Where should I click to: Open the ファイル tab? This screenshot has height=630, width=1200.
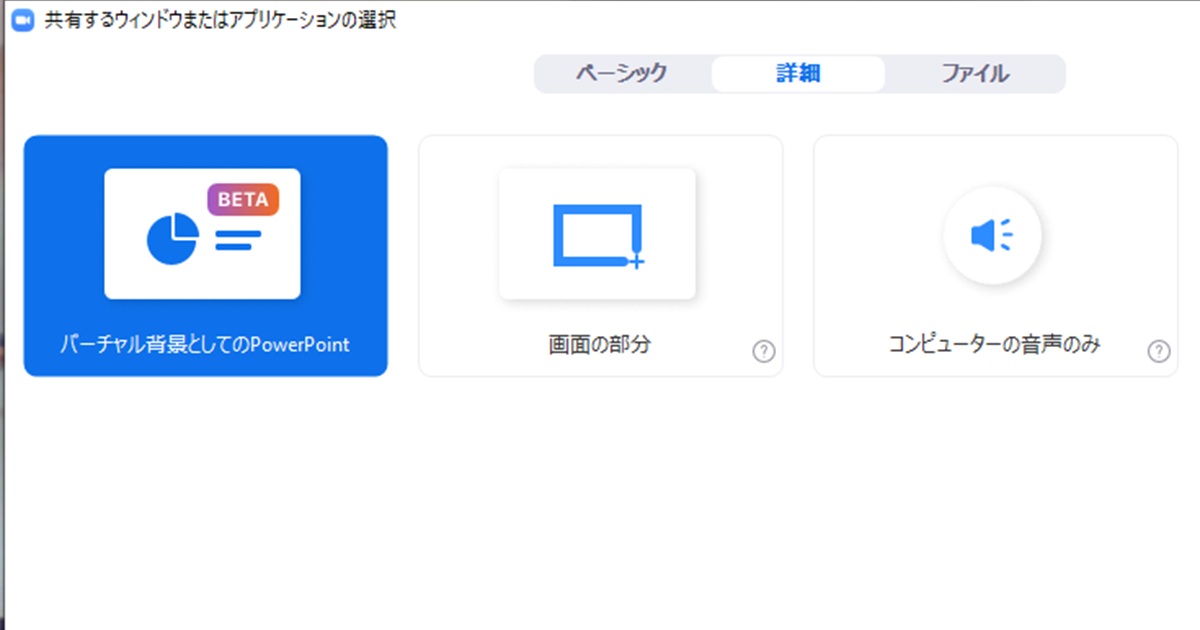click(974, 74)
